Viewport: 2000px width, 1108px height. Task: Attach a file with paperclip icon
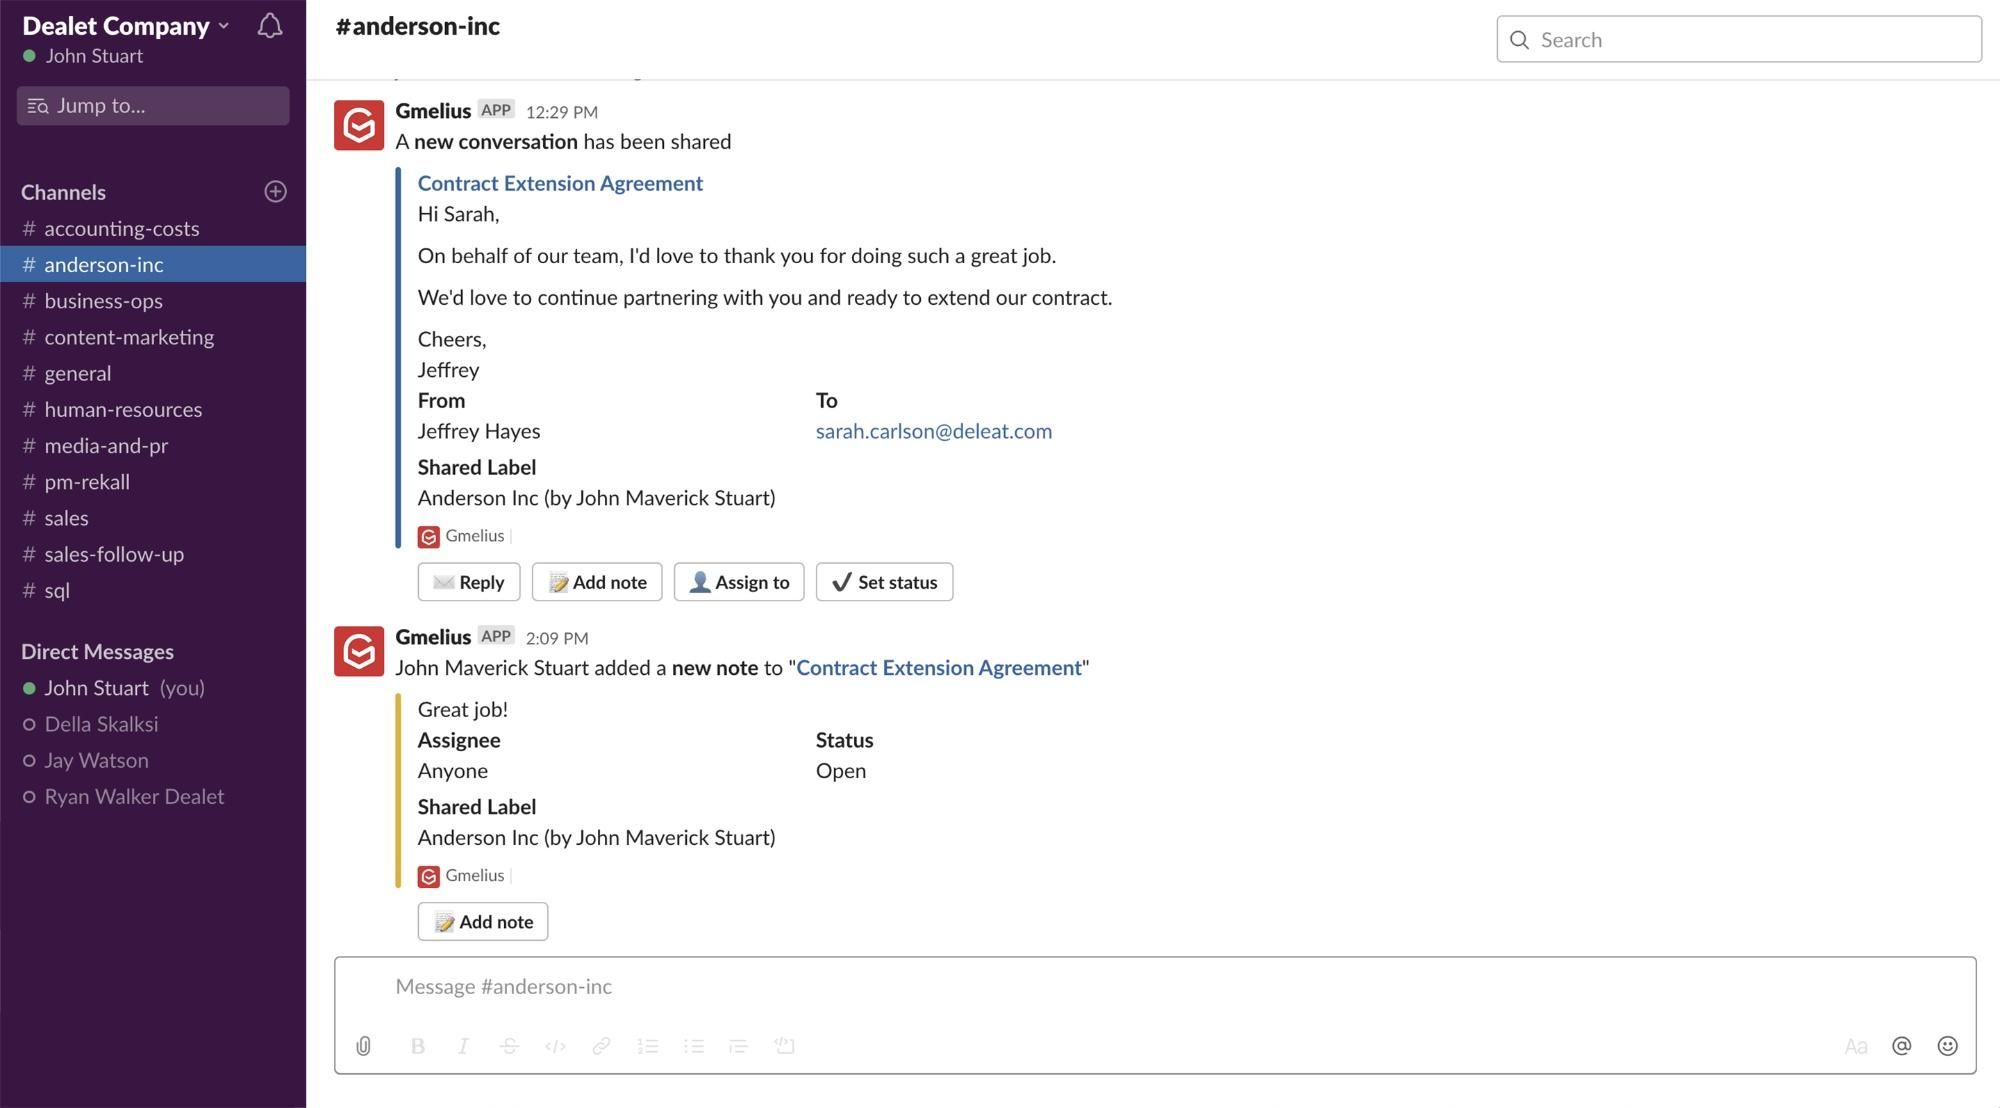point(363,1046)
